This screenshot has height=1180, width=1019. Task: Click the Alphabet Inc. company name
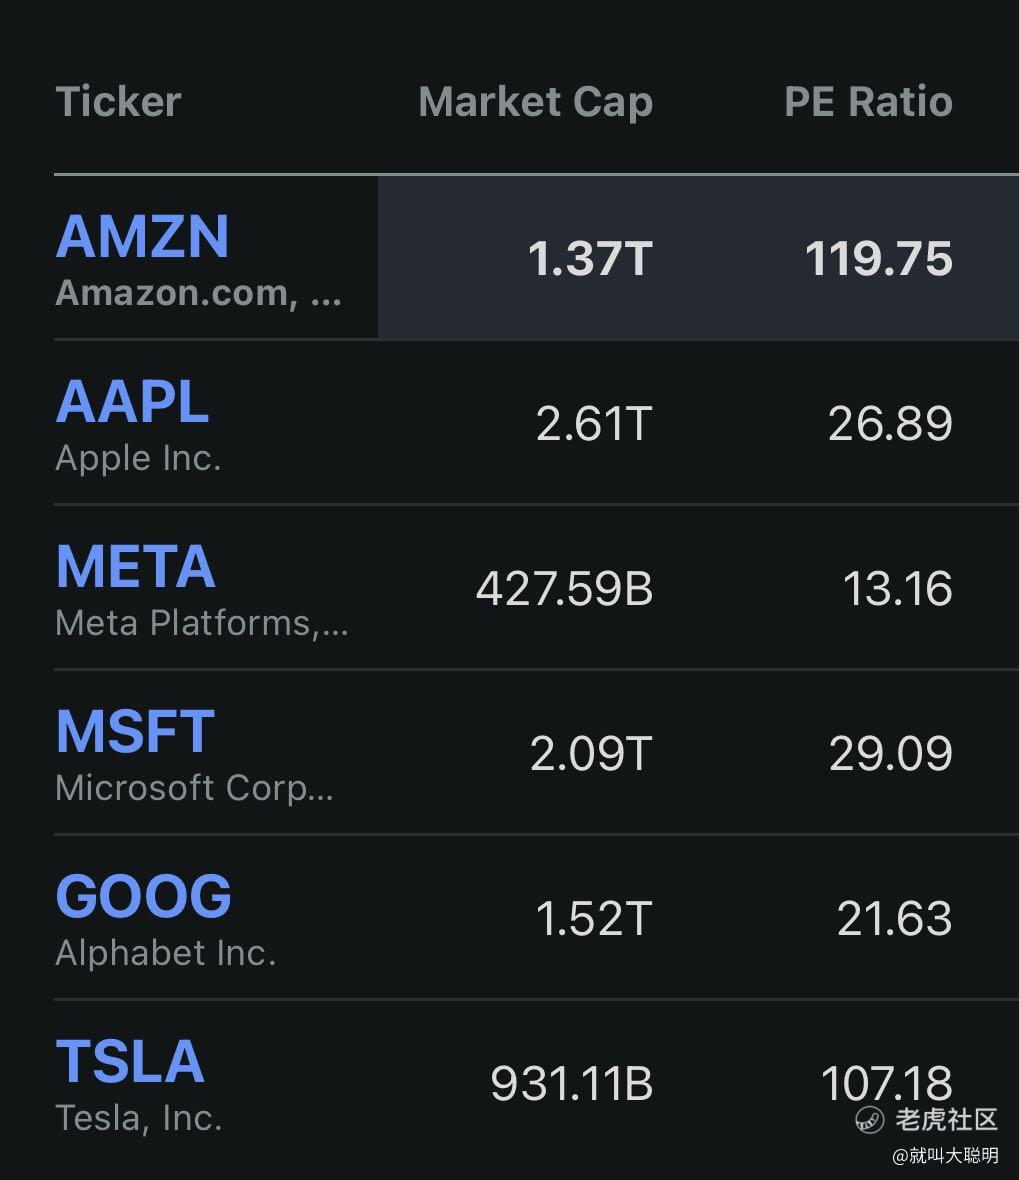point(166,953)
